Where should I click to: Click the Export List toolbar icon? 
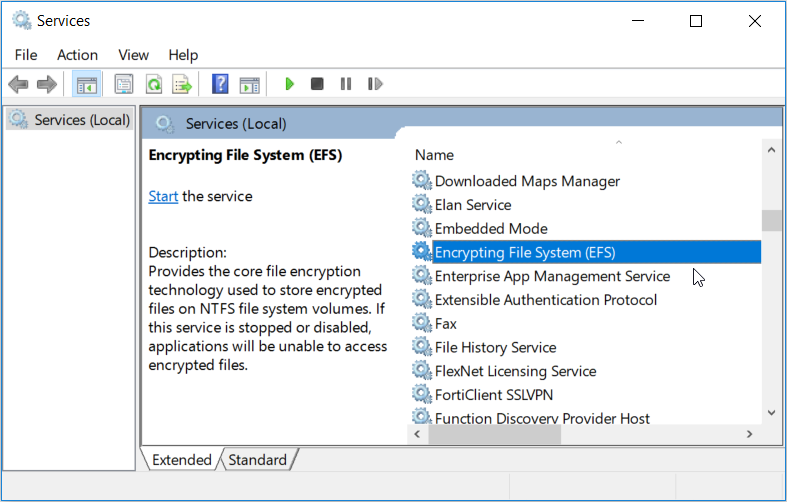pos(182,84)
